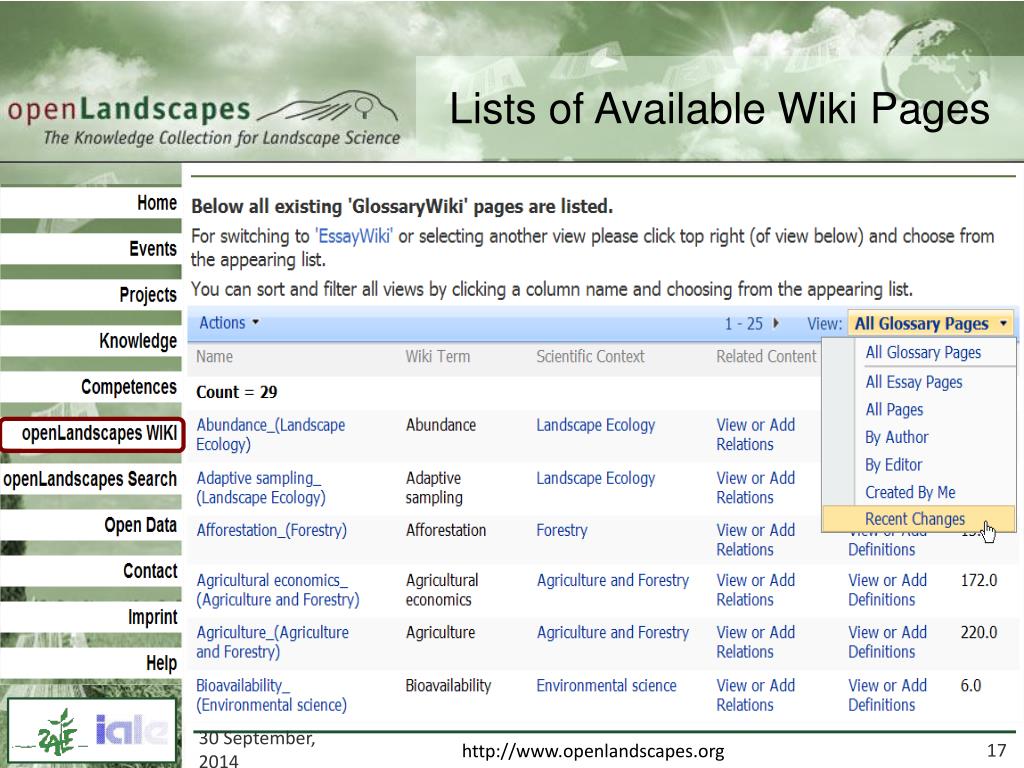Click Environmental science context link
This screenshot has height=768, width=1024.
pyautogui.click(x=606, y=686)
